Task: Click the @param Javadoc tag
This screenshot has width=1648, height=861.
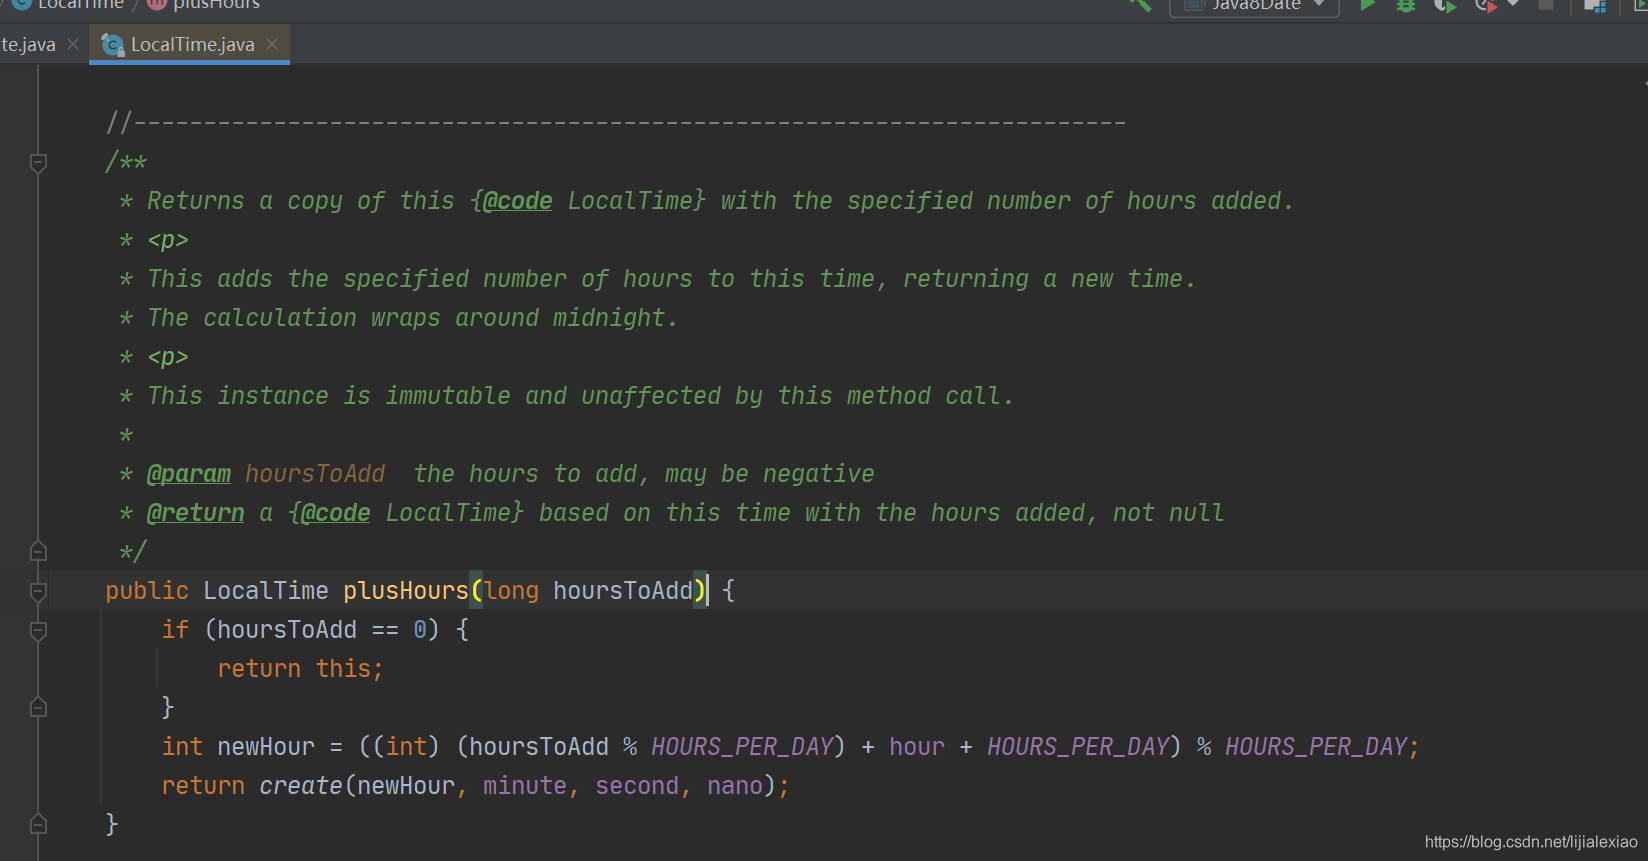Action: [x=189, y=474]
